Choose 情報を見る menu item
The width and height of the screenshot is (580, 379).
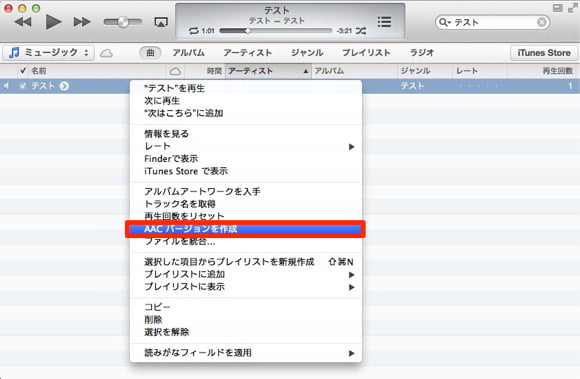tap(246, 133)
